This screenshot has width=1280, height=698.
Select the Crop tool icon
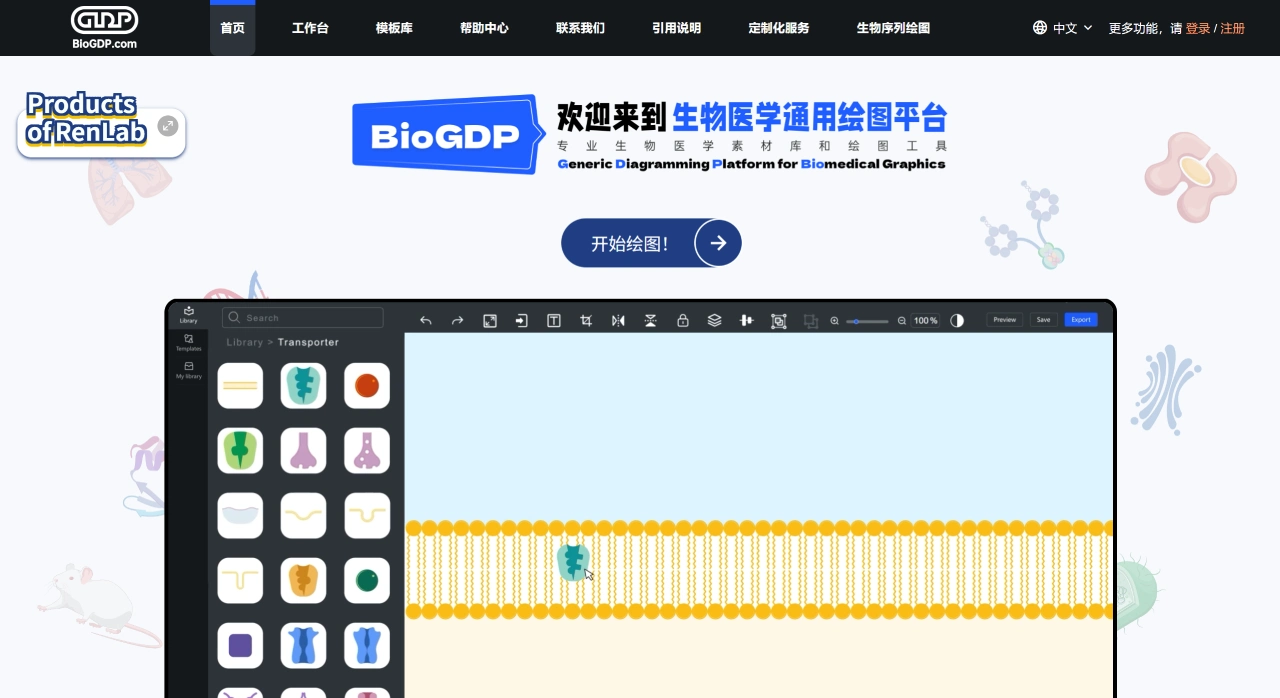point(586,321)
